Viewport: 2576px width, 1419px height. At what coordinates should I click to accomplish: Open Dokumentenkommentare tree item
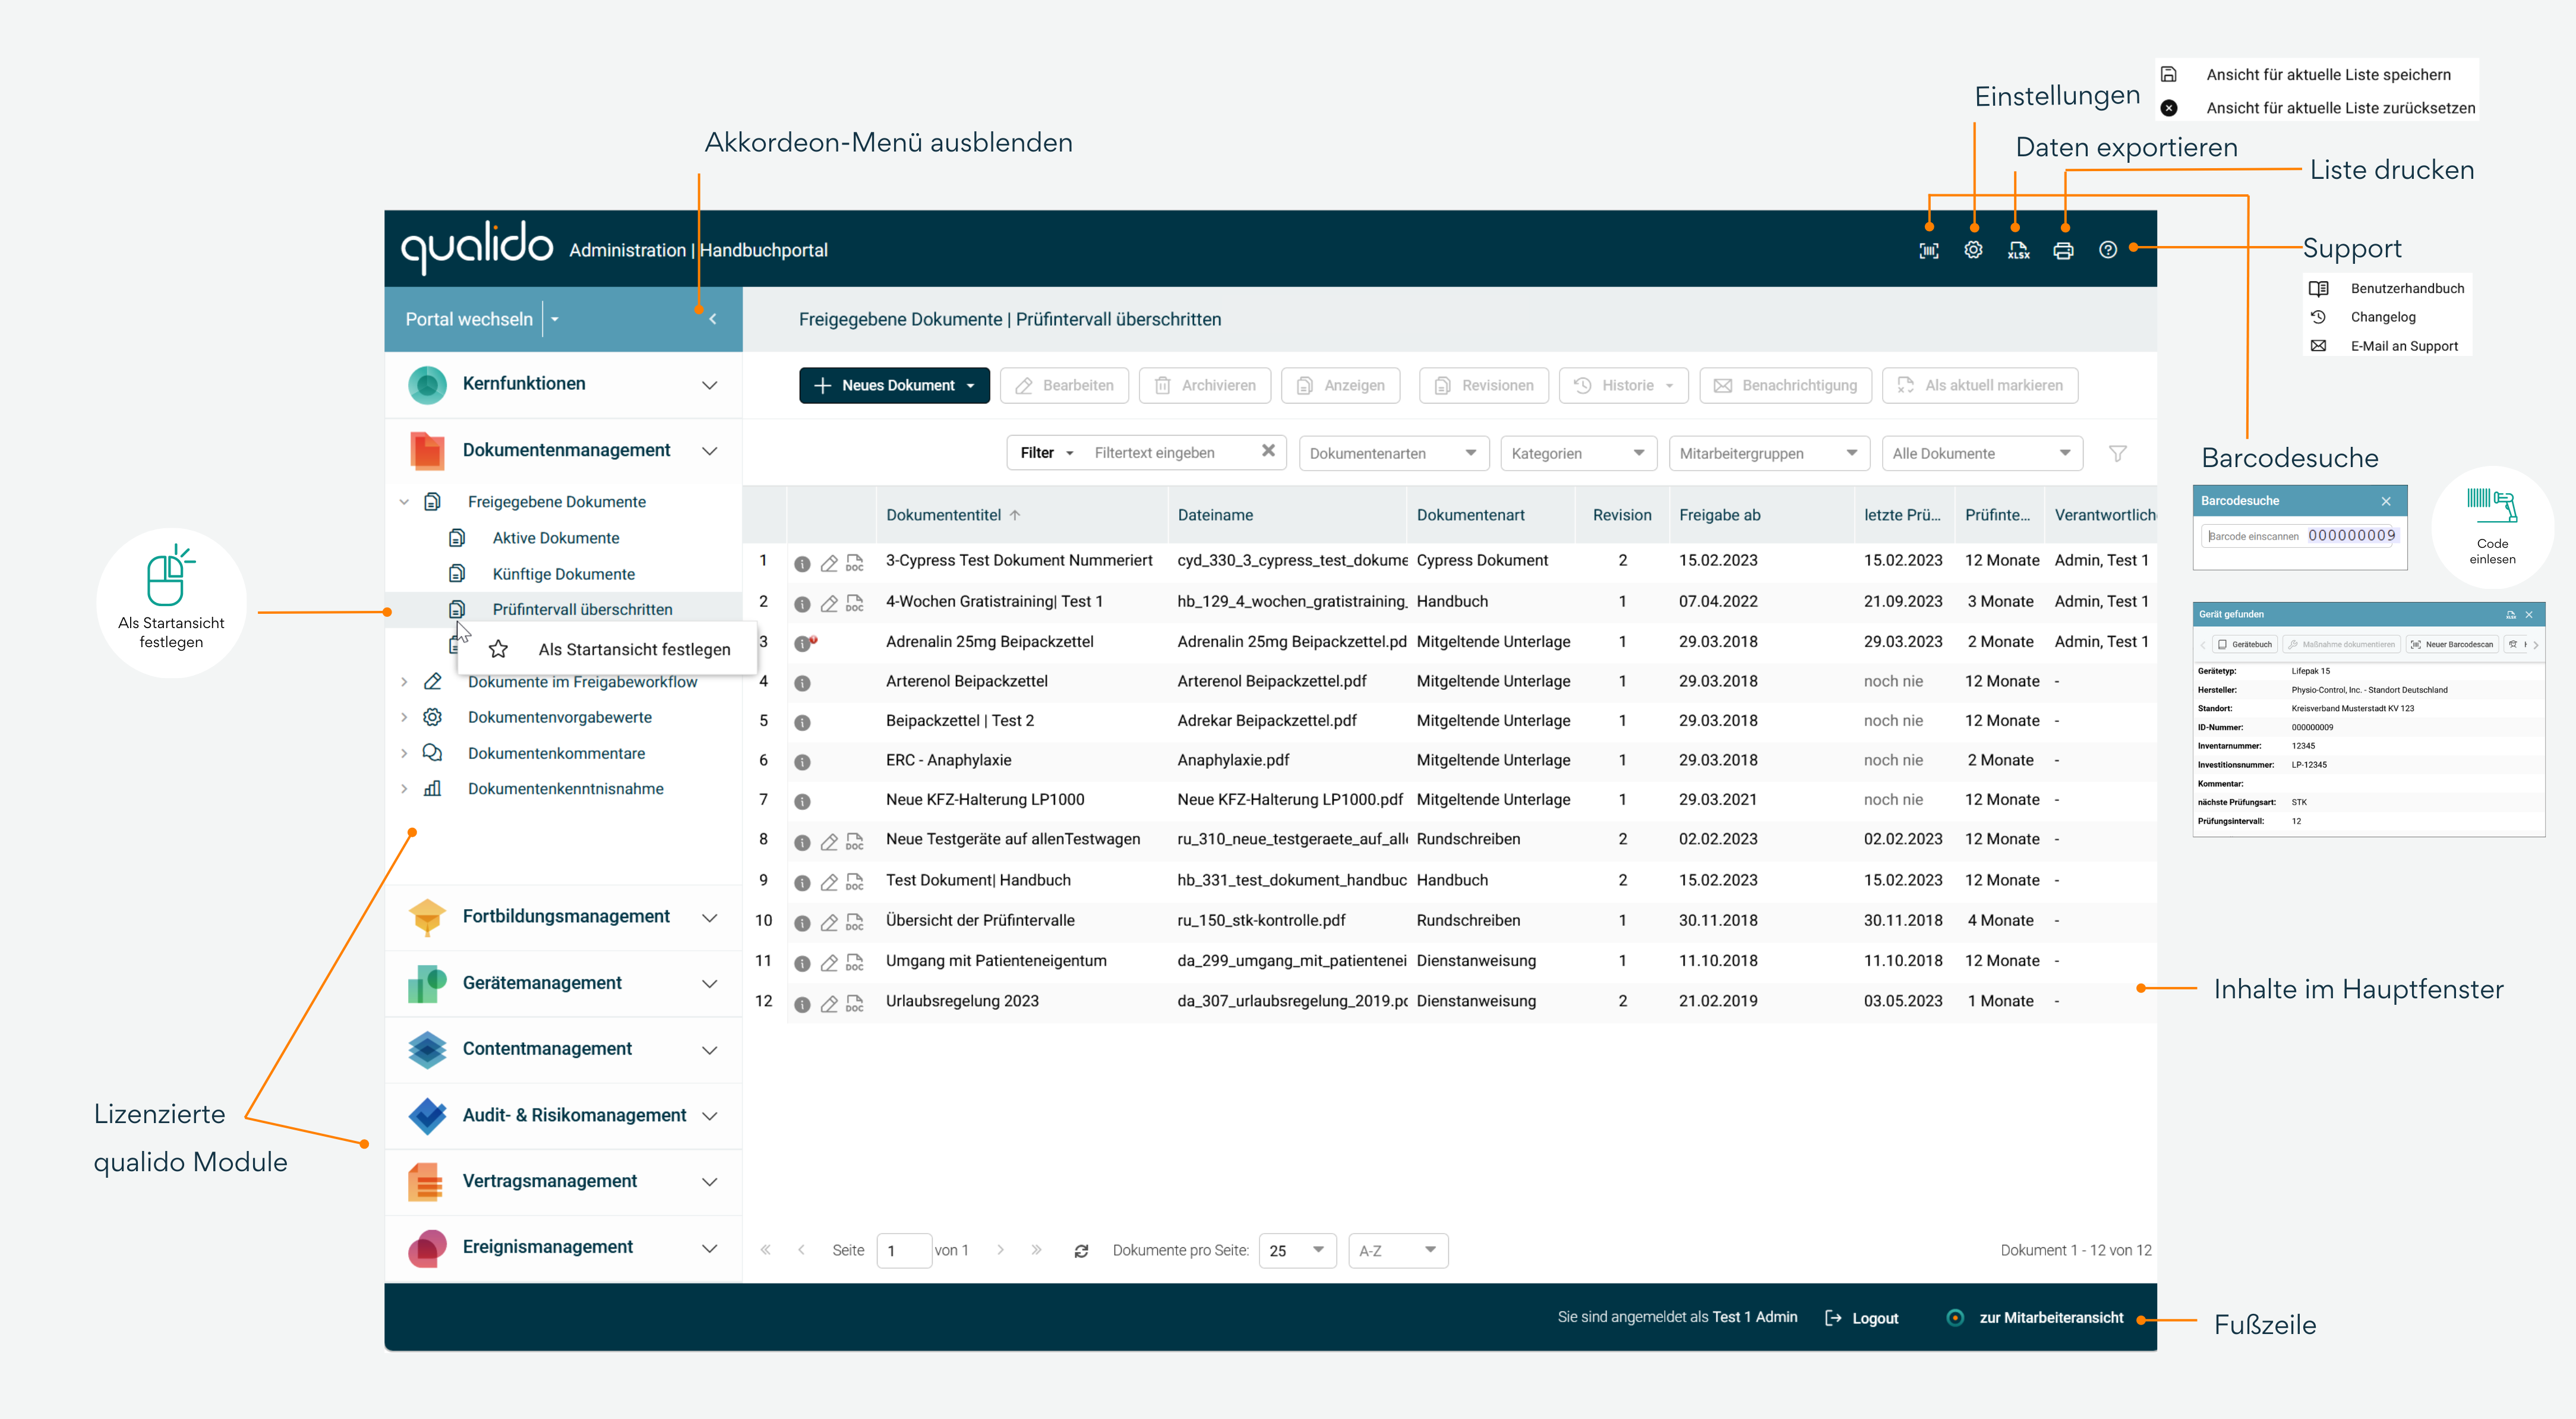[x=556, y=754]
